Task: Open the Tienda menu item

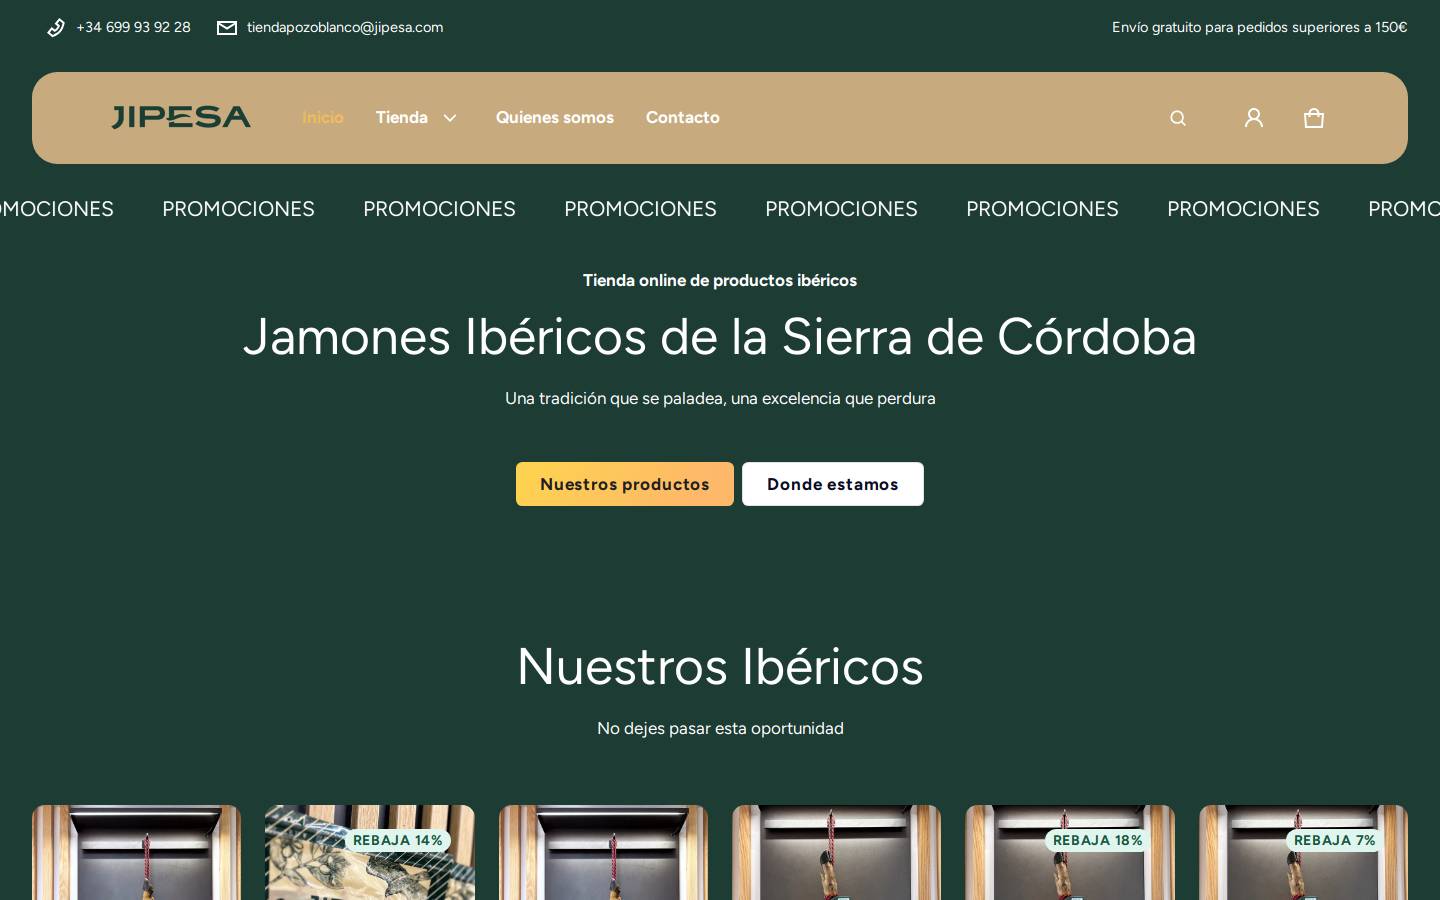Action: (402, 117)
